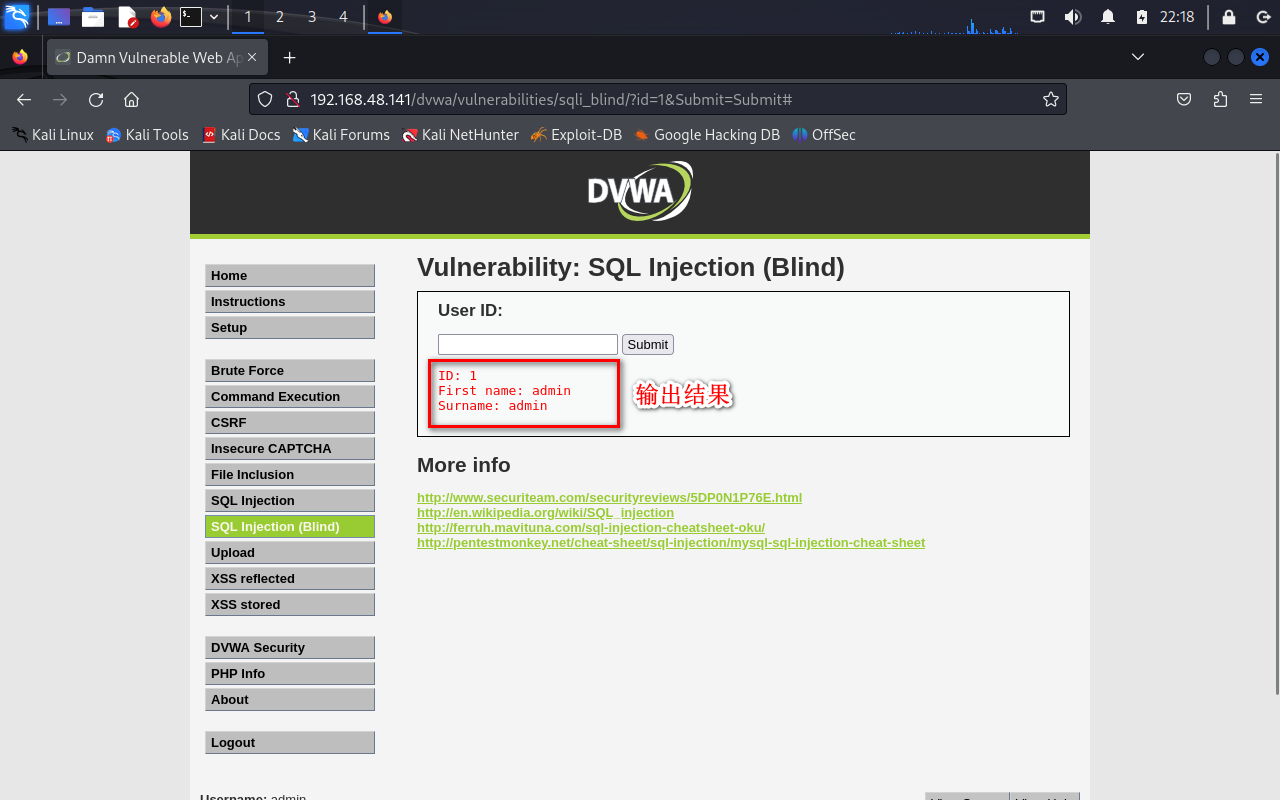Select the SQL Injection (Blind) item
1280x800 pixels.
coord(290,527)
